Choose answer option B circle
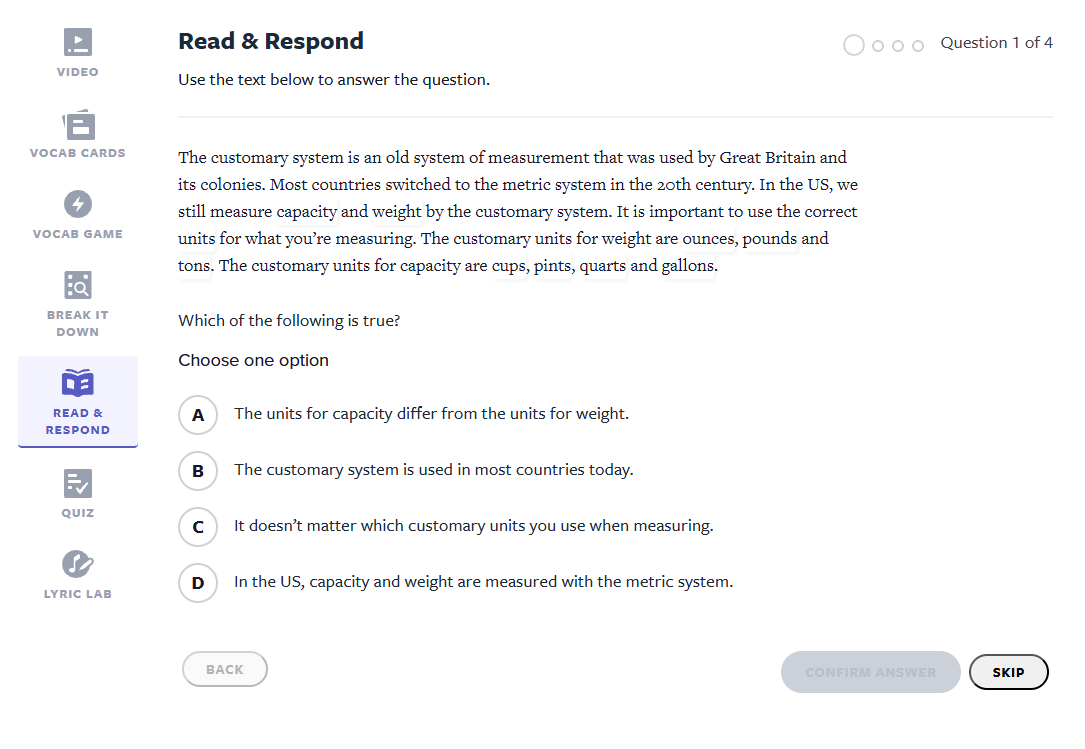The image size is (1085, 749). tap(198, 470)
